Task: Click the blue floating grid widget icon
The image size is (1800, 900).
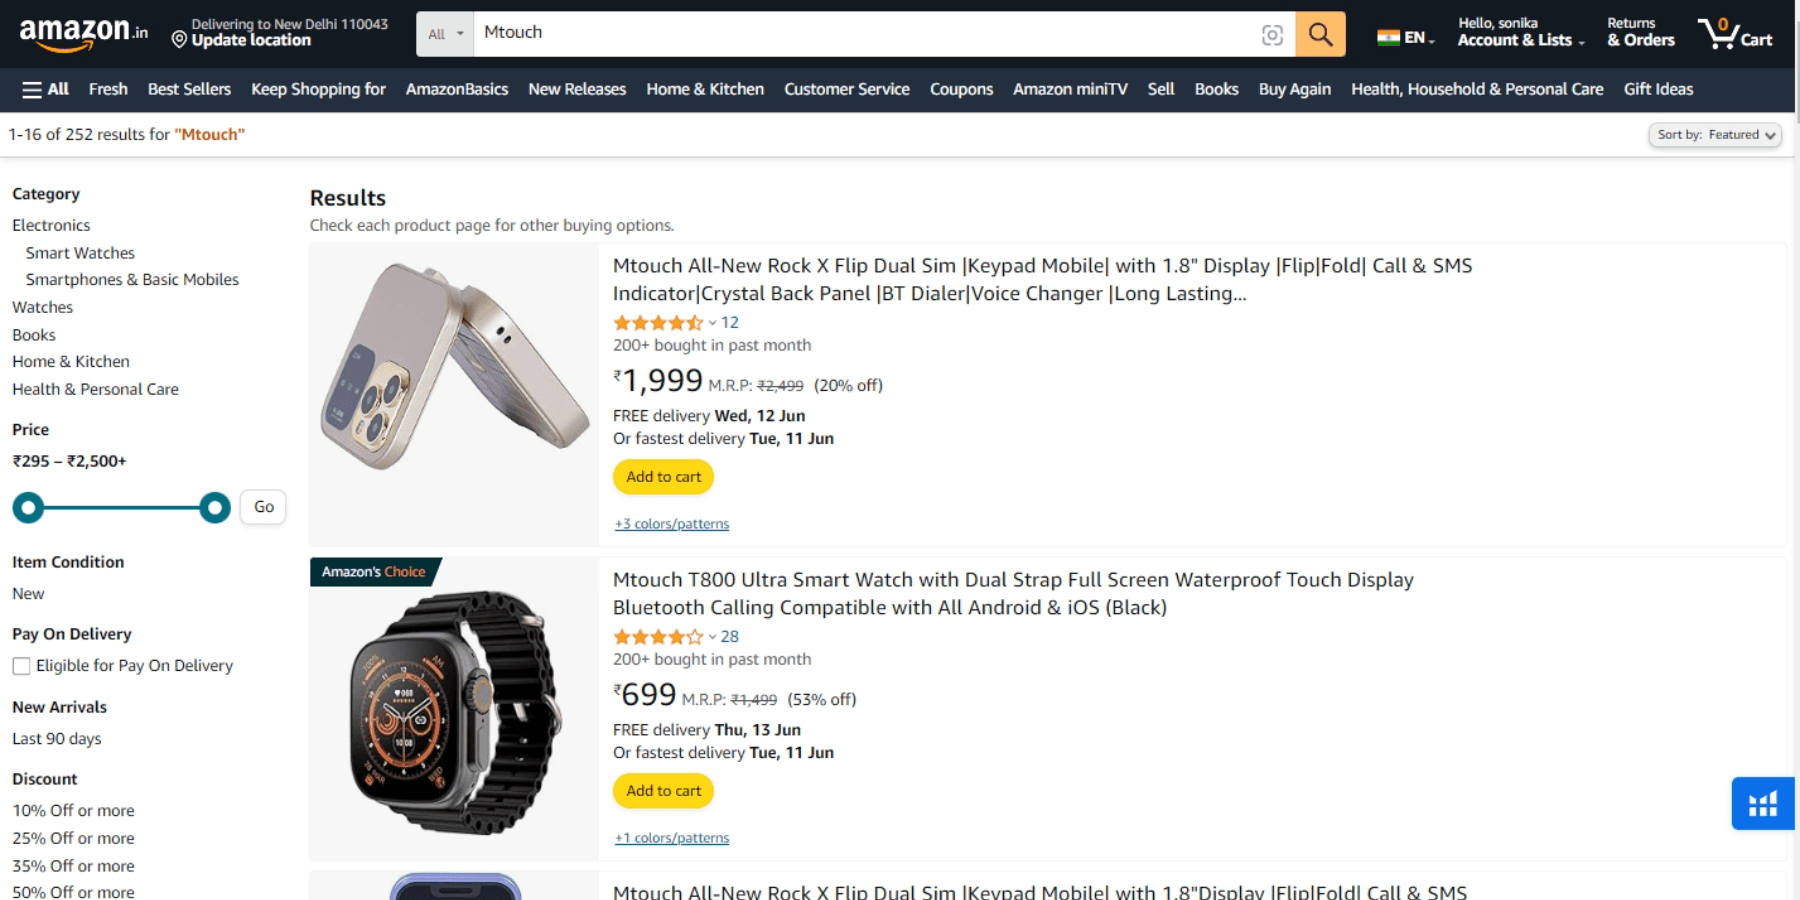Action: (x=1762, y=803)
